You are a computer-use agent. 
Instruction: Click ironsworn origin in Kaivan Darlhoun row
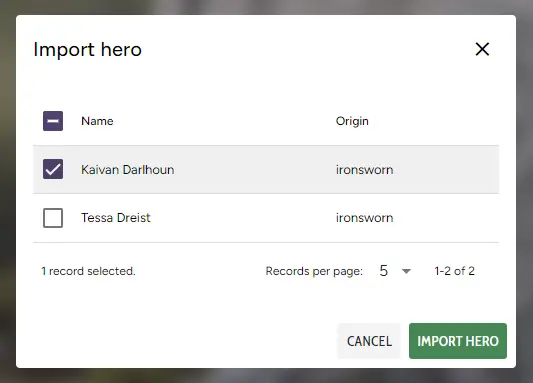coord(364,170)
